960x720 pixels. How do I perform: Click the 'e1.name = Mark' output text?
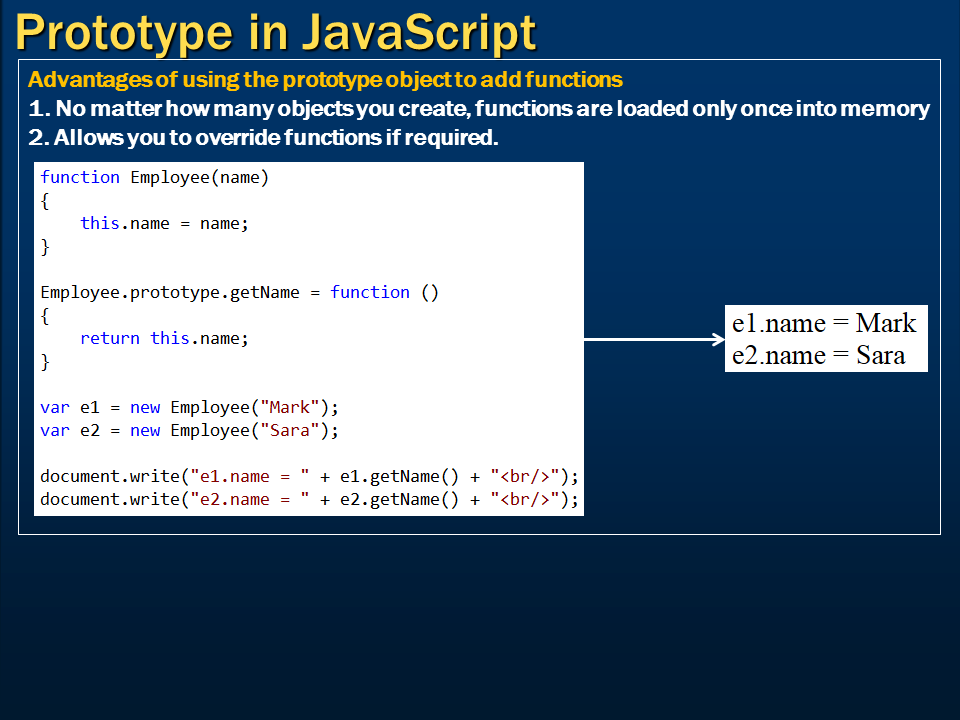(823, 323)
